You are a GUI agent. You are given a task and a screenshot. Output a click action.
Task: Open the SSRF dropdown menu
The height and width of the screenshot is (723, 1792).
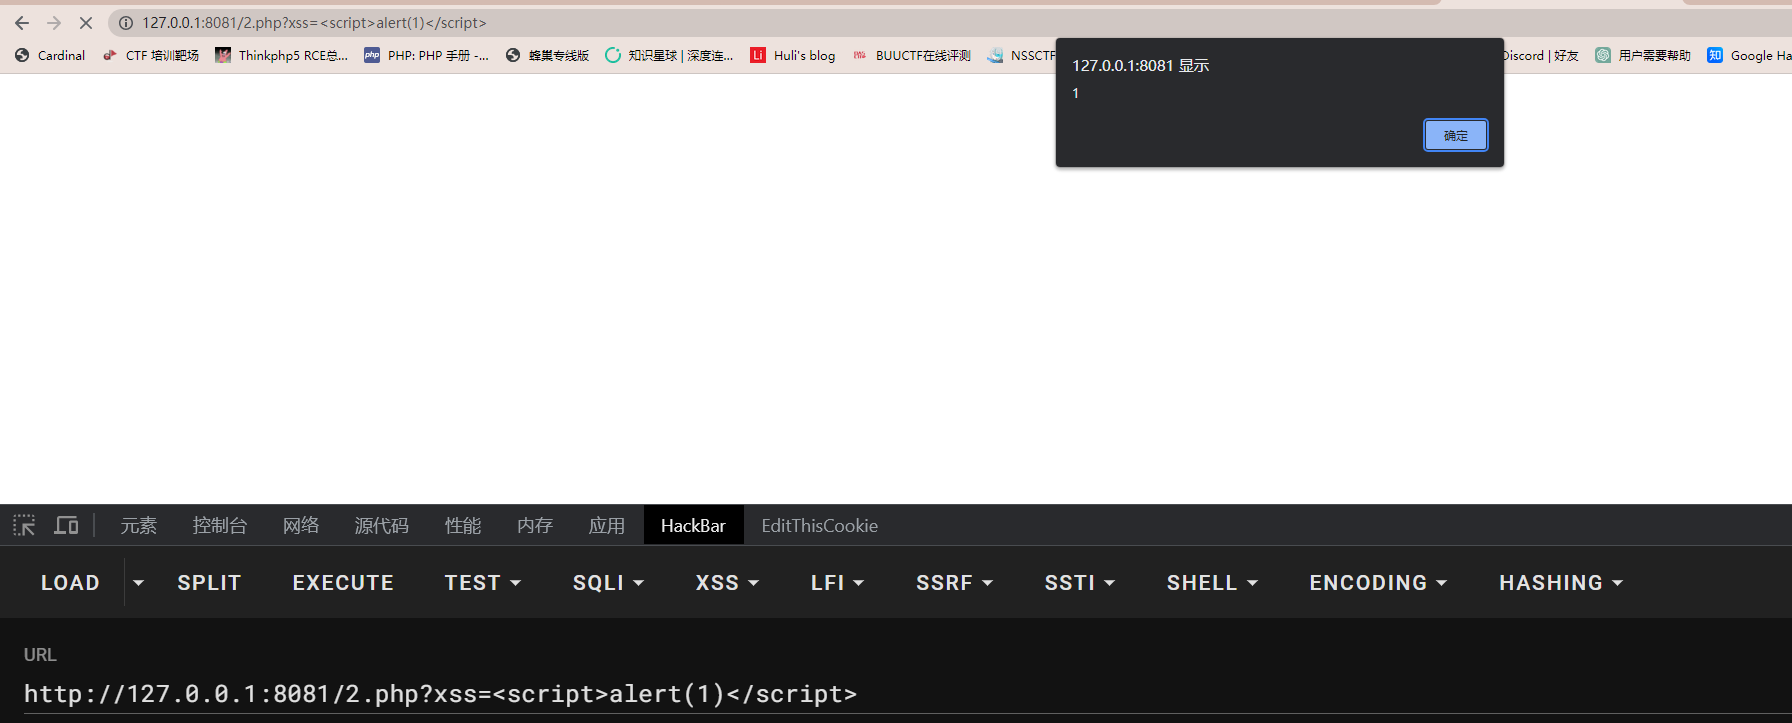click(954, 583)
